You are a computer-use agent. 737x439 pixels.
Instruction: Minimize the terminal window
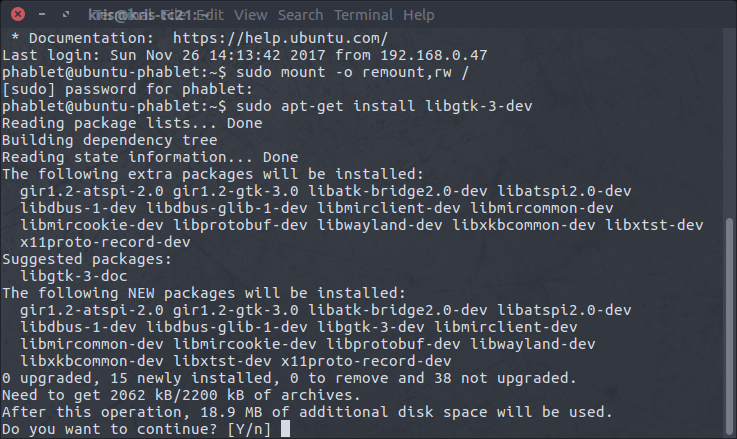pos(42,15)
